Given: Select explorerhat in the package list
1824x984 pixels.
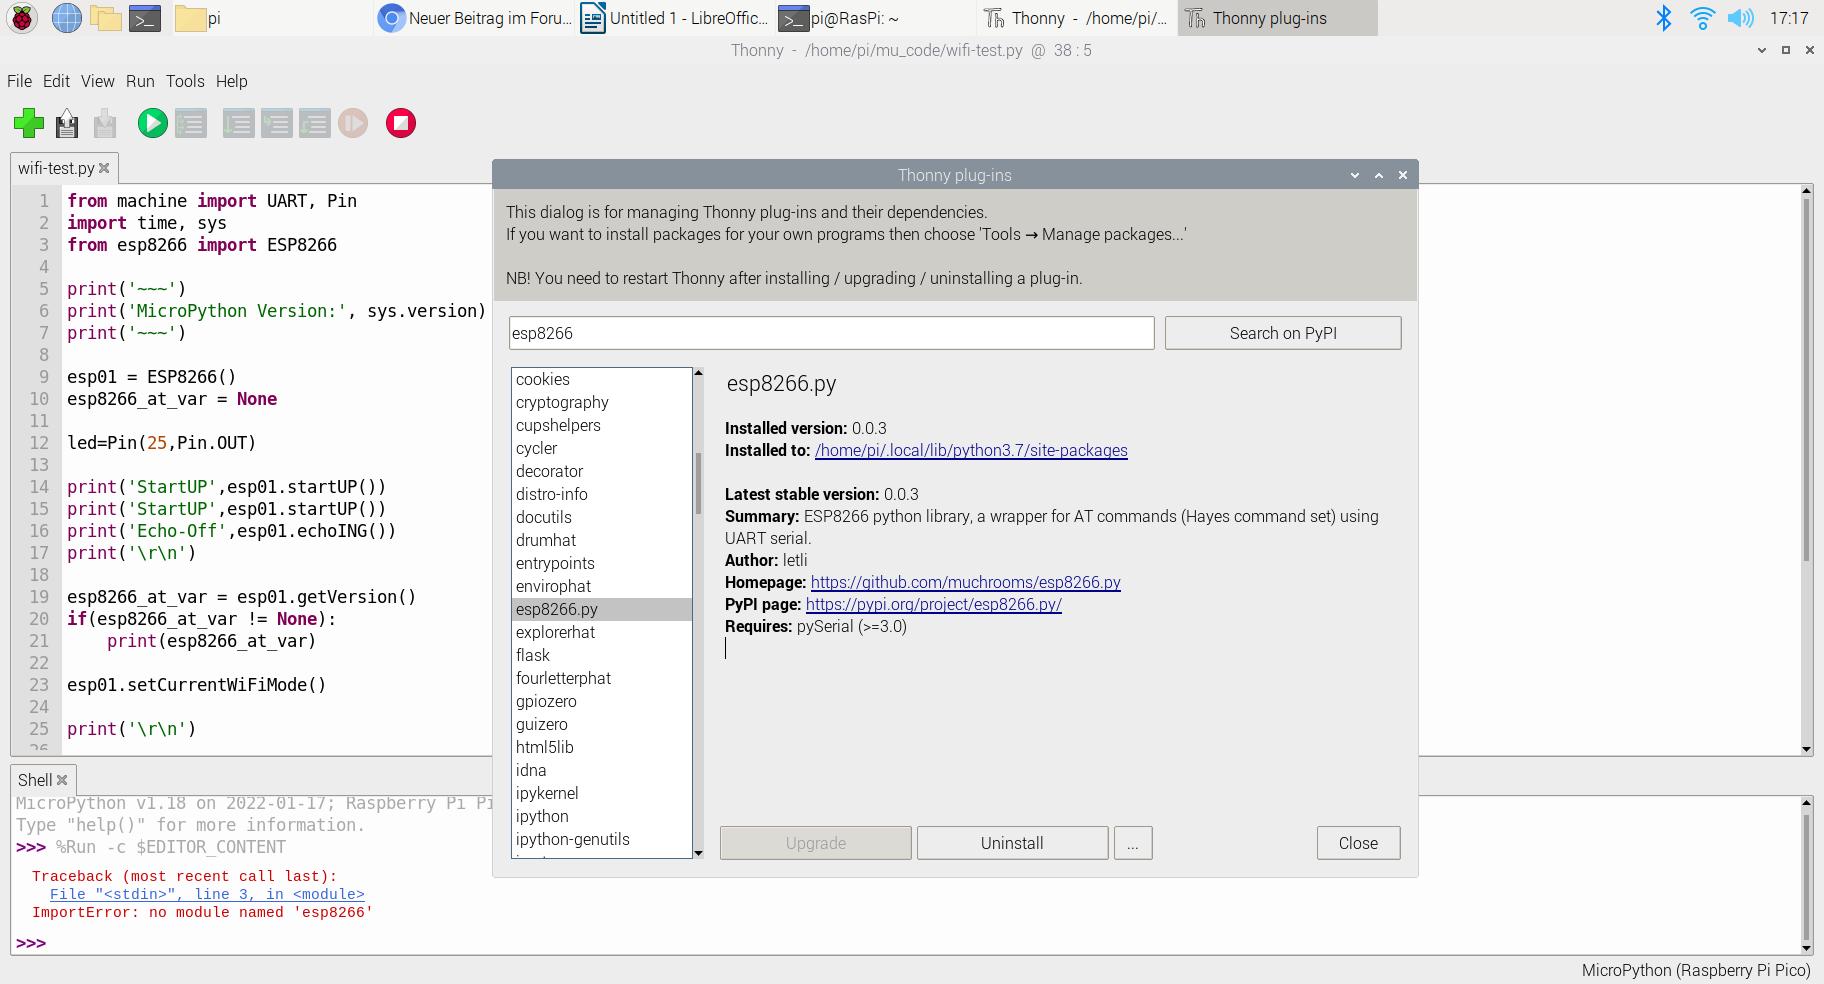Looking at the screenshot, I should tap(601, 632).
